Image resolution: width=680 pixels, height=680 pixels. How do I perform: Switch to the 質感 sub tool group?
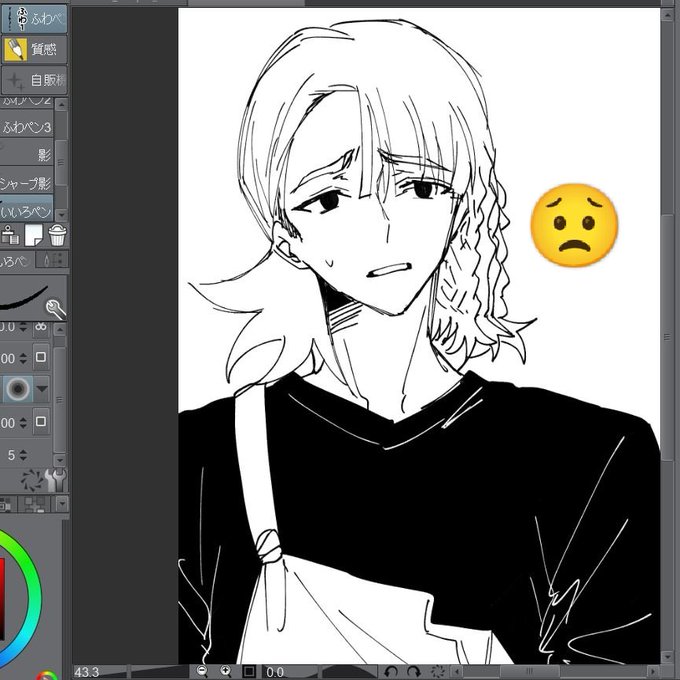pyautogui.click(x=34, y=50)
